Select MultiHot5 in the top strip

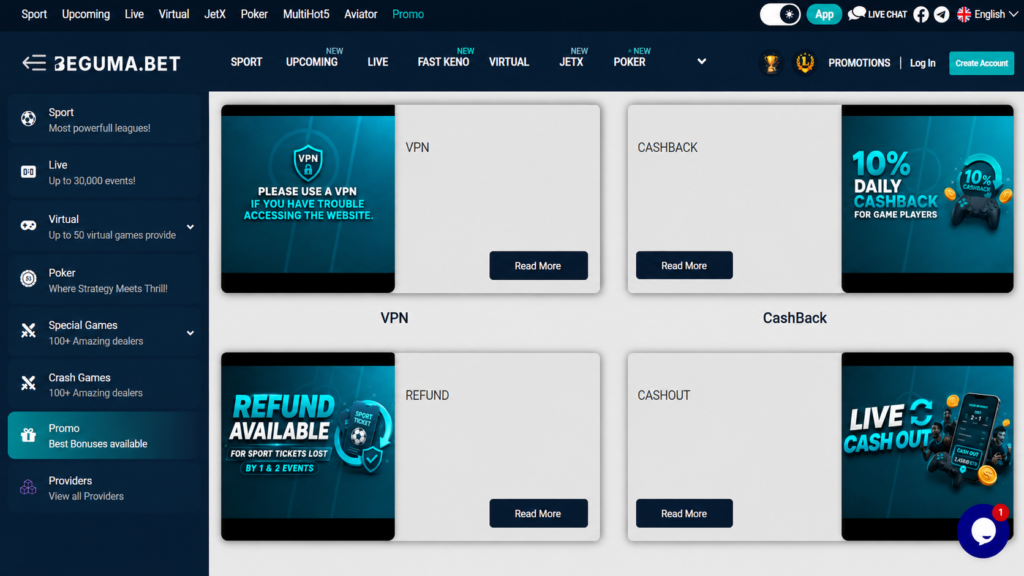click(306, 14)
